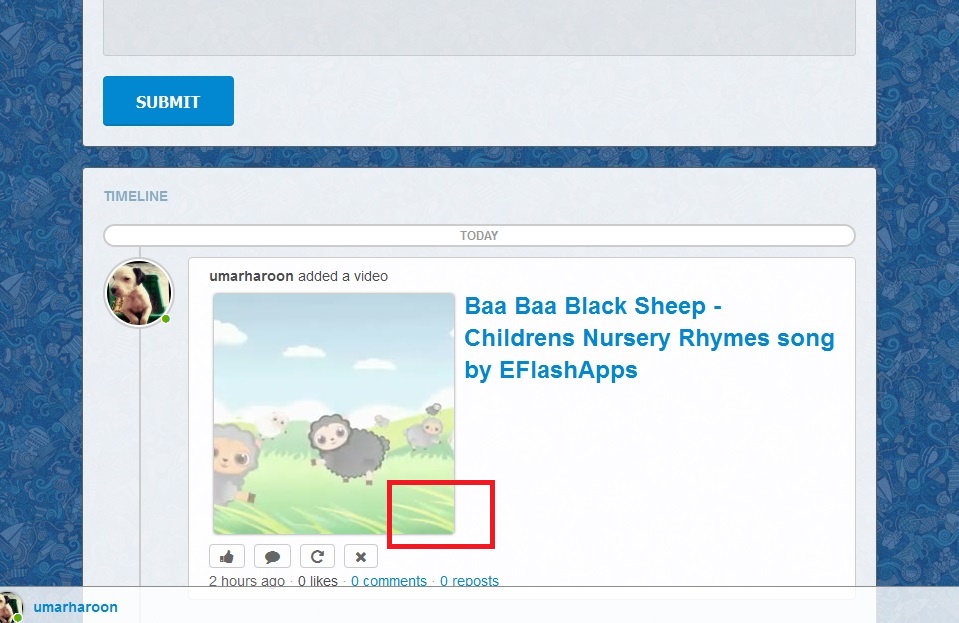Click umarharoon in the bottom chat bar
959x623 pixels.
[75, 607]
